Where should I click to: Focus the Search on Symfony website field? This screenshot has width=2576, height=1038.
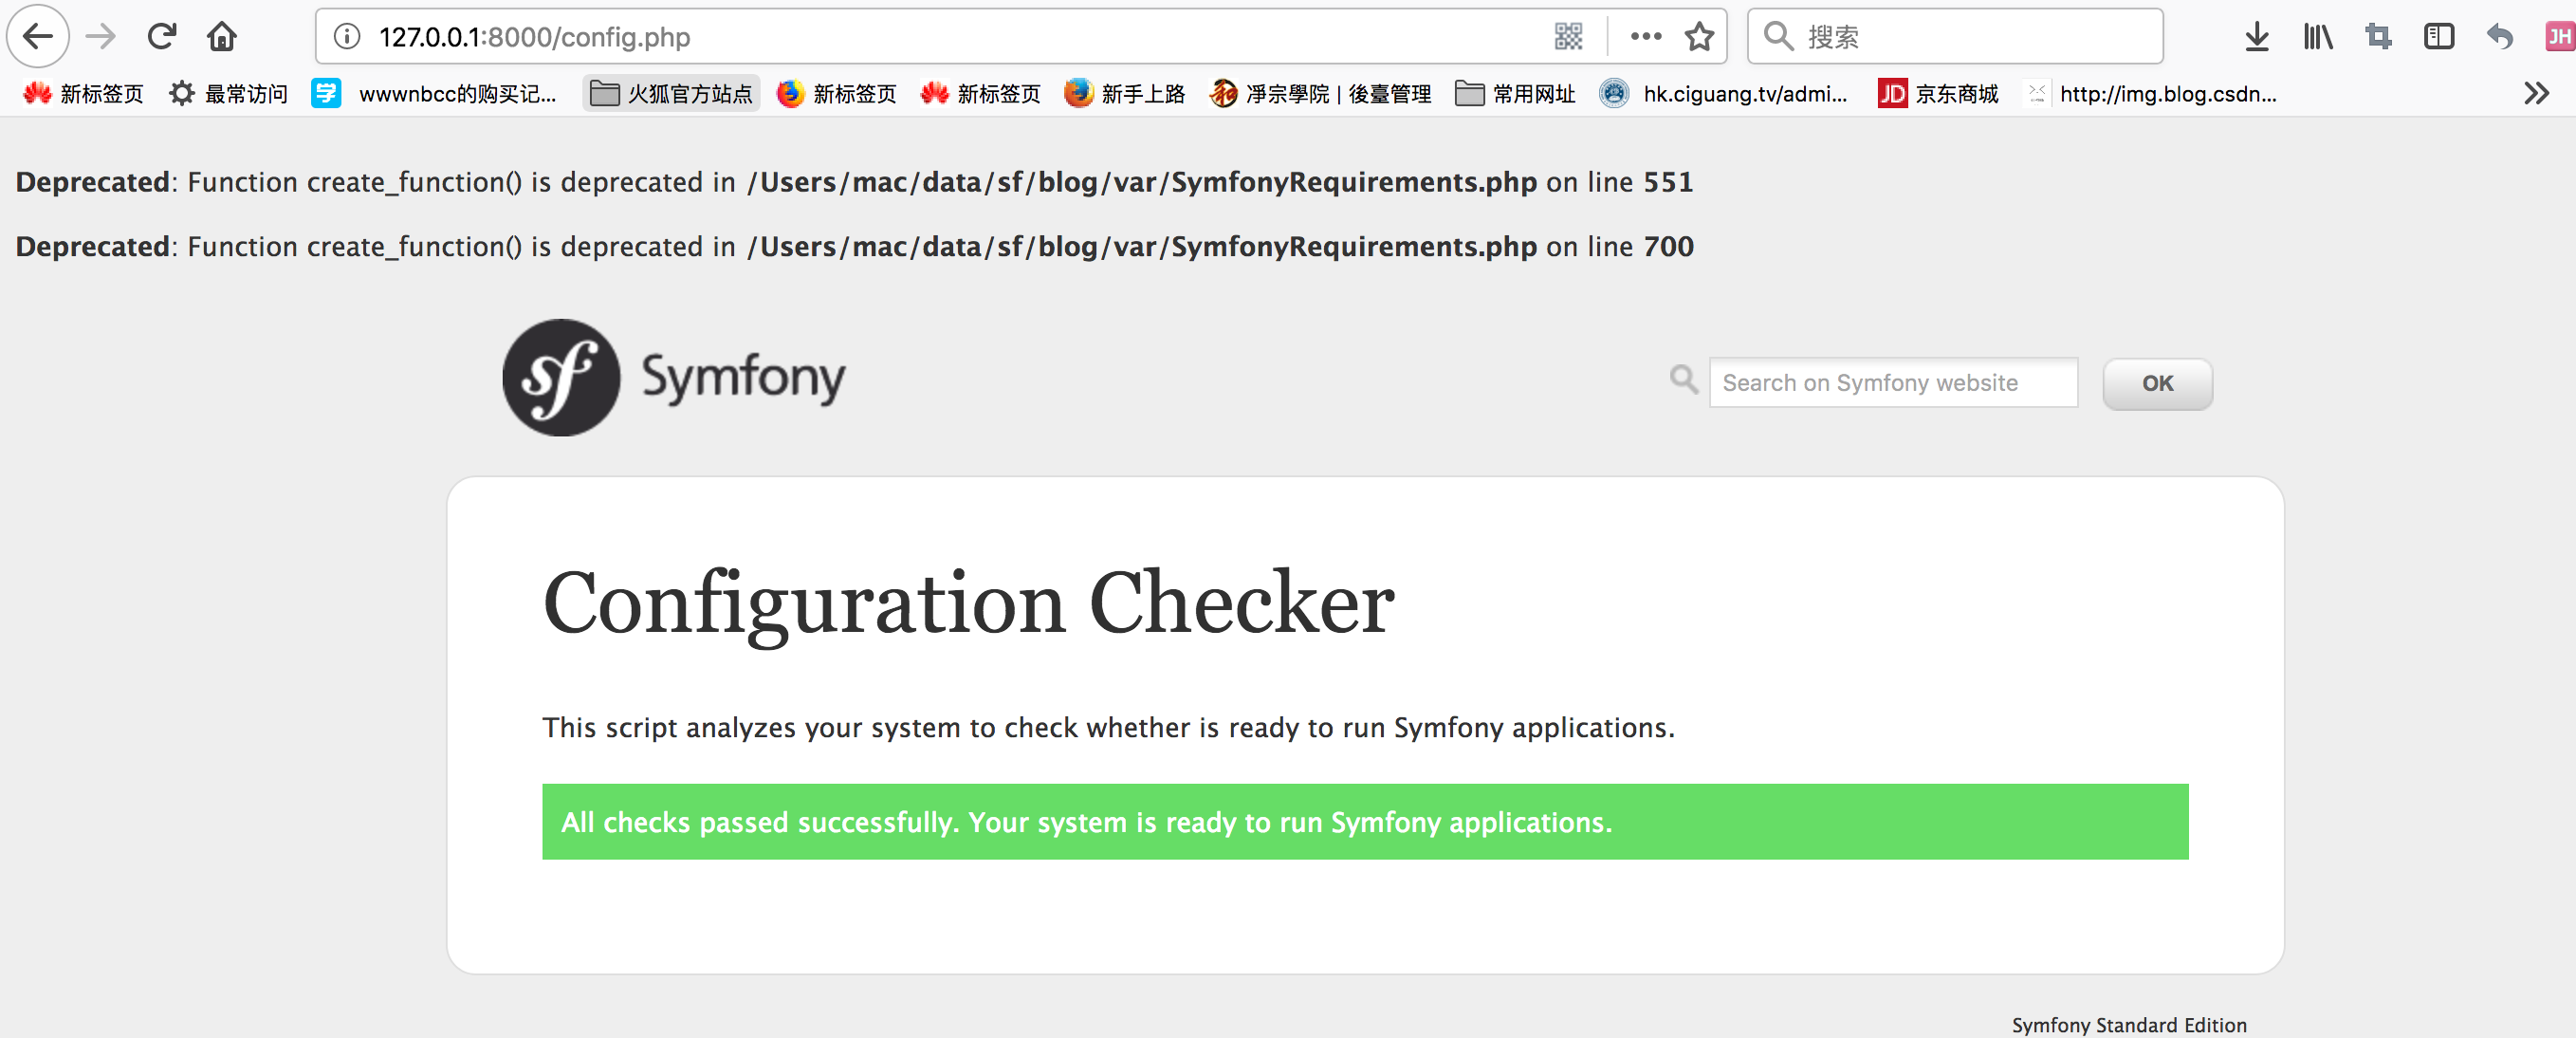[x=1893, y=383]
